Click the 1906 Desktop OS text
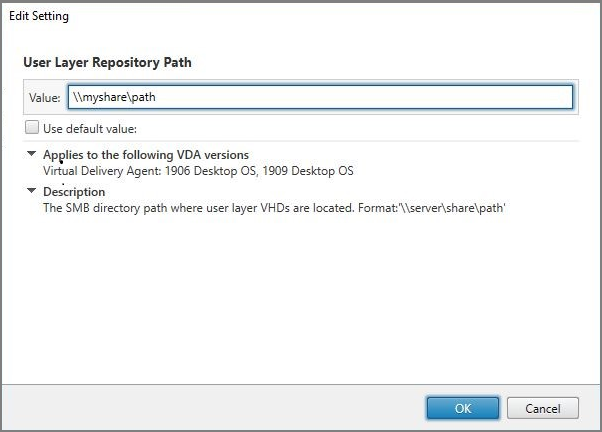The height and width of the screenshot is (432, 602). pos(222,171)
